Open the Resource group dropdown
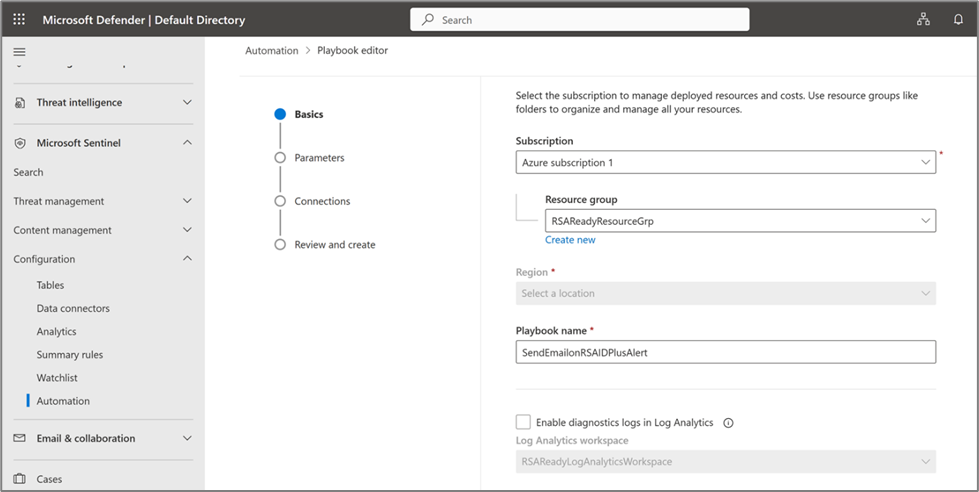The height and width of the screenshot is (492, 979). tap(740, 221)
